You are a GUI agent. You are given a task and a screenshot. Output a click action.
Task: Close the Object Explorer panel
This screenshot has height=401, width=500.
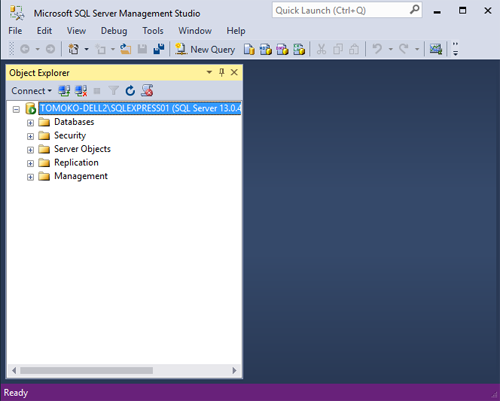click(x=234, y=72)
